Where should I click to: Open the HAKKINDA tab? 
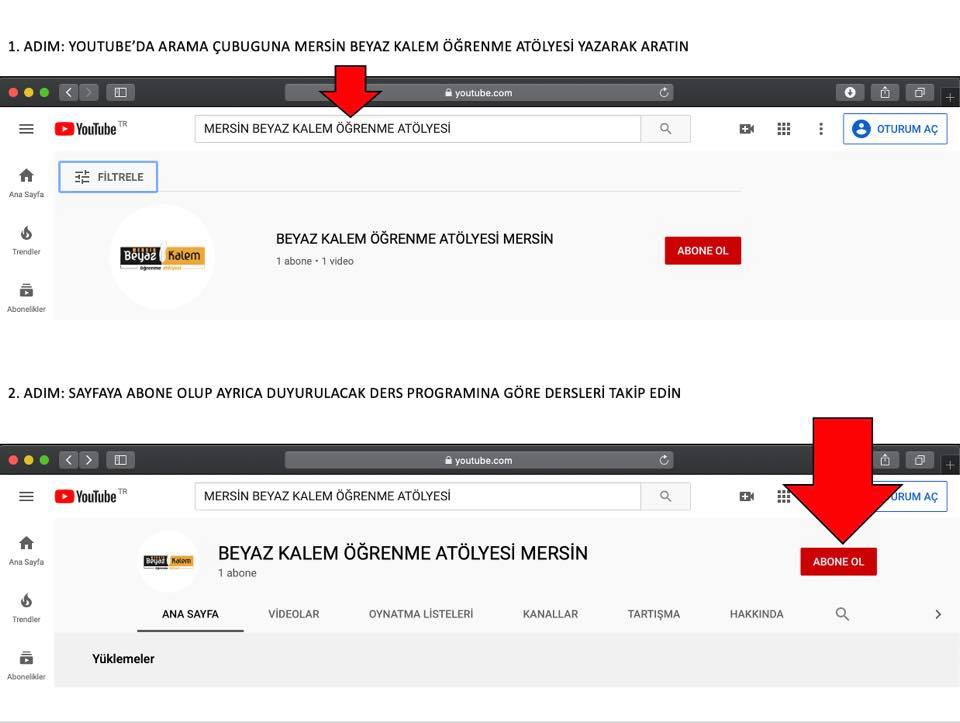click(x=757, y=614)
